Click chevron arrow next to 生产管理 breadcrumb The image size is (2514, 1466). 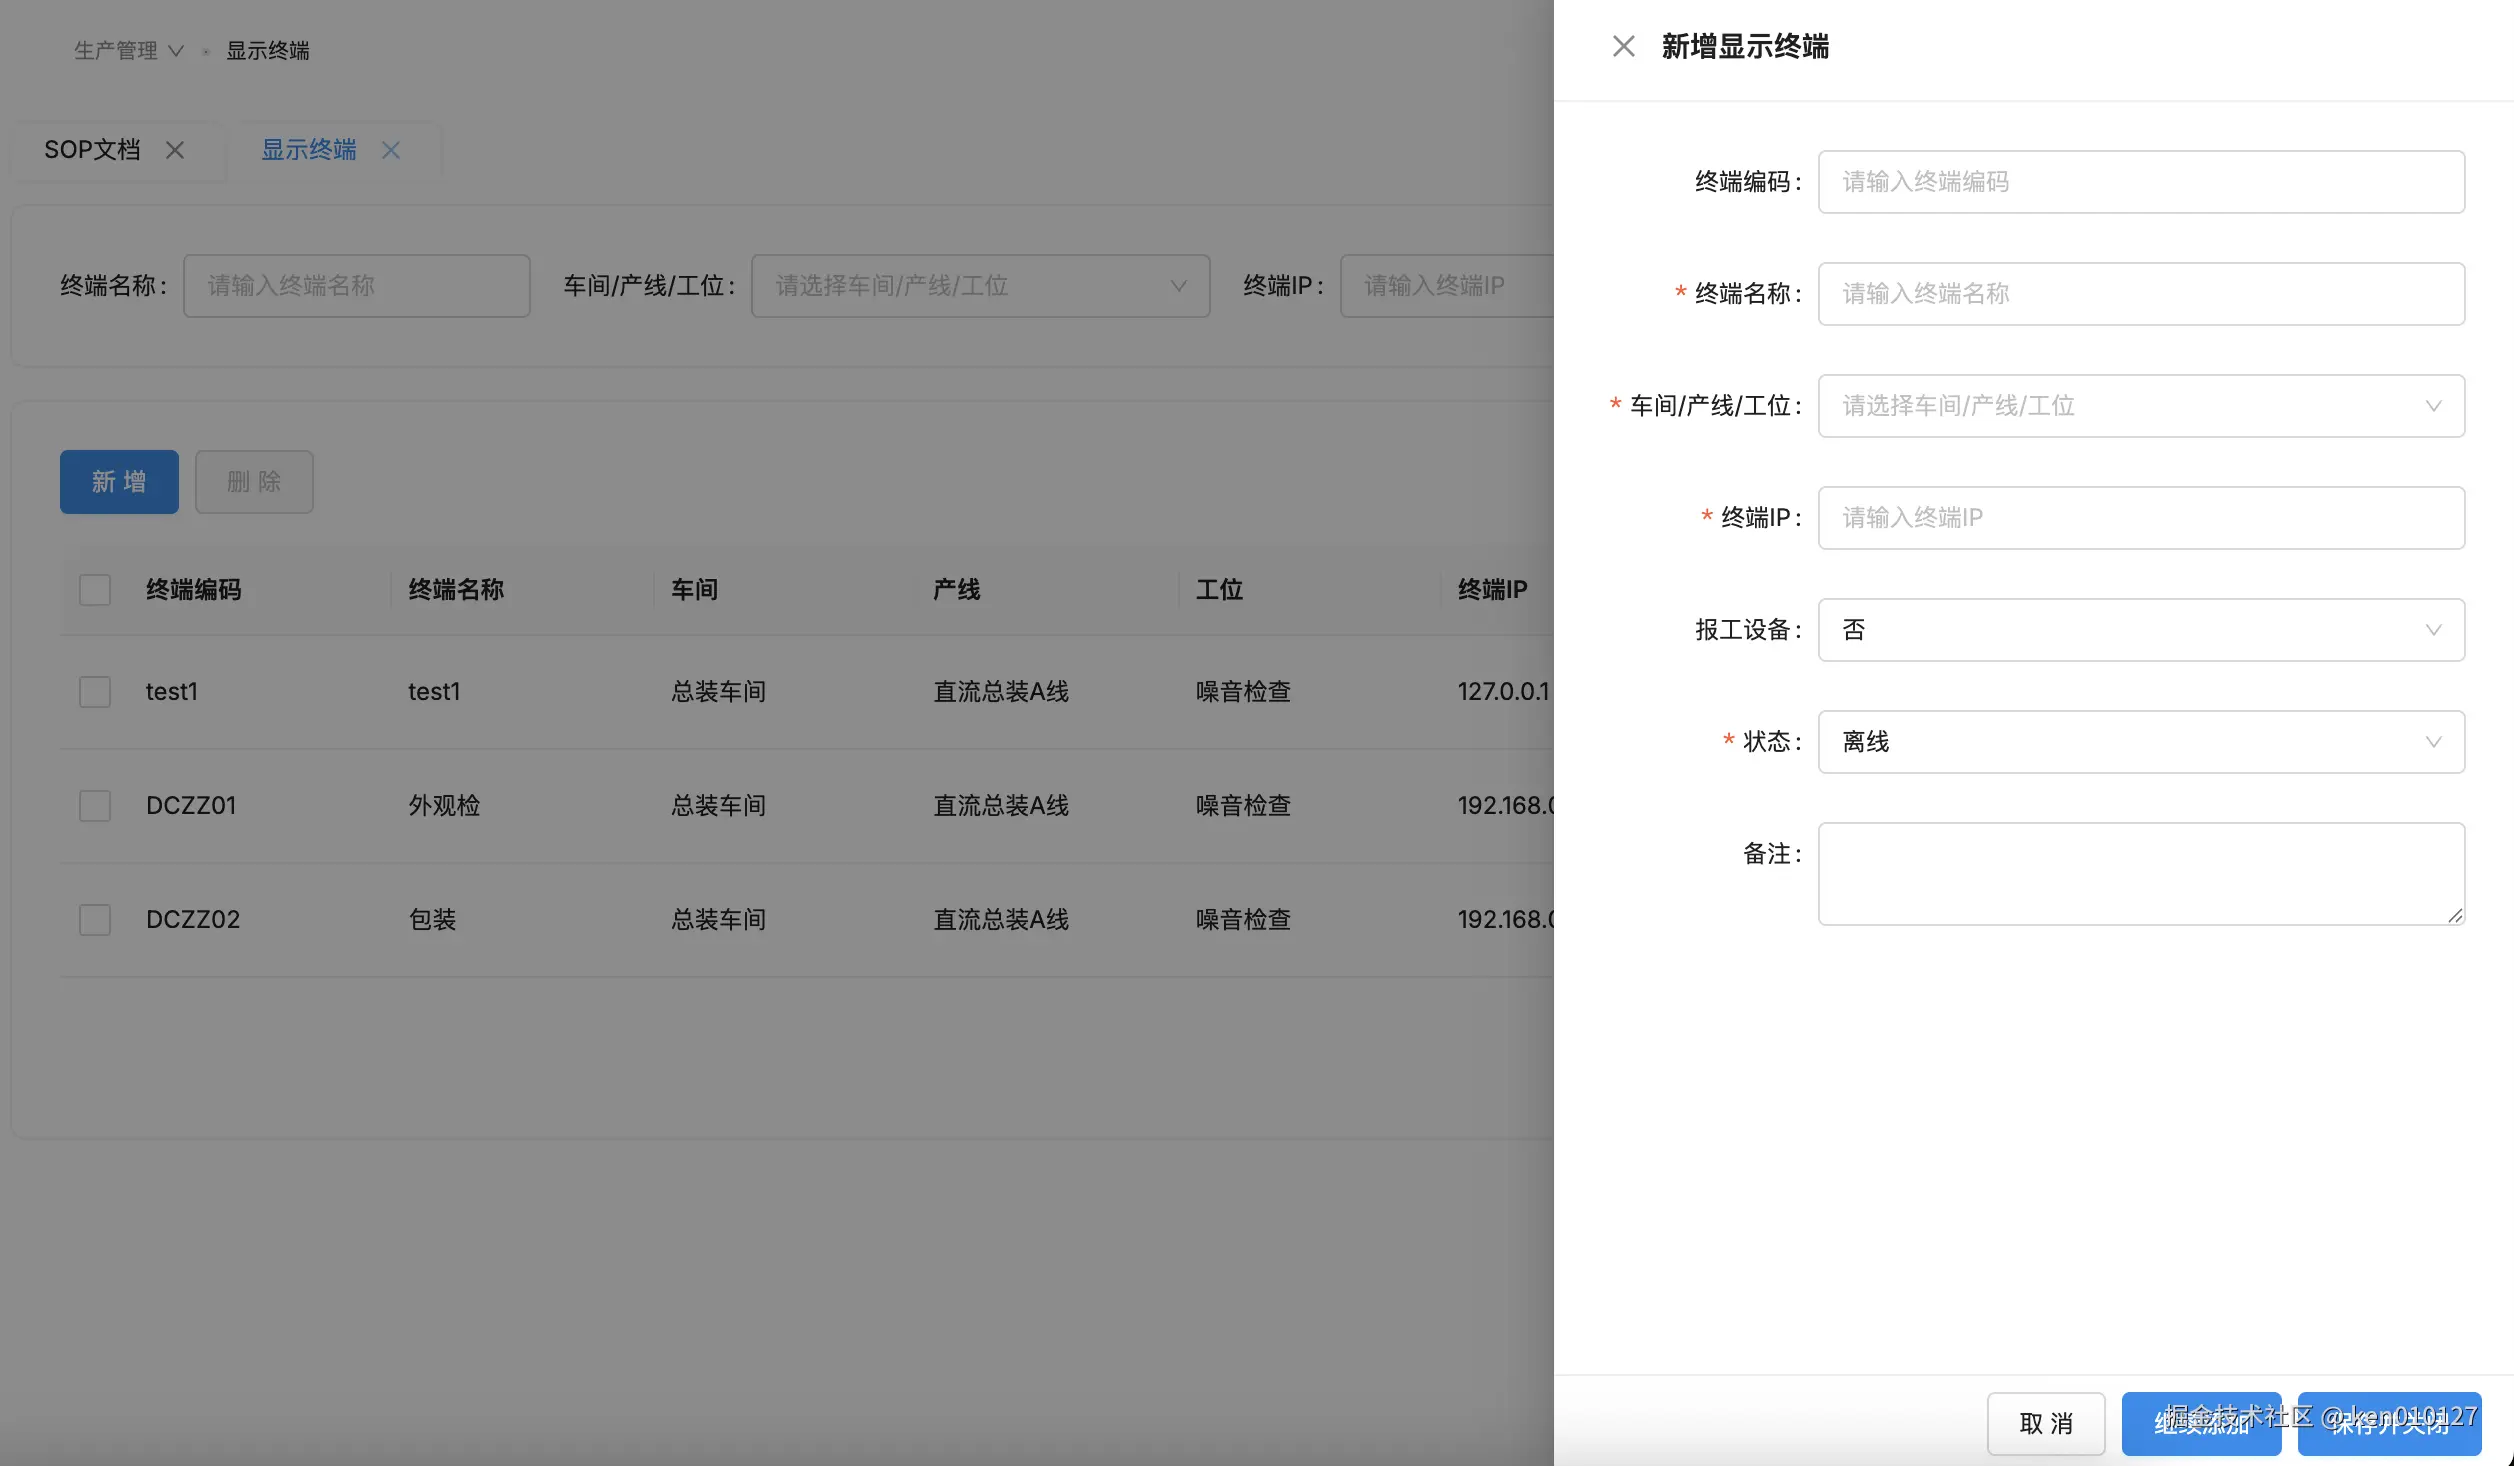pyautogui.click(x=176, y=50)
